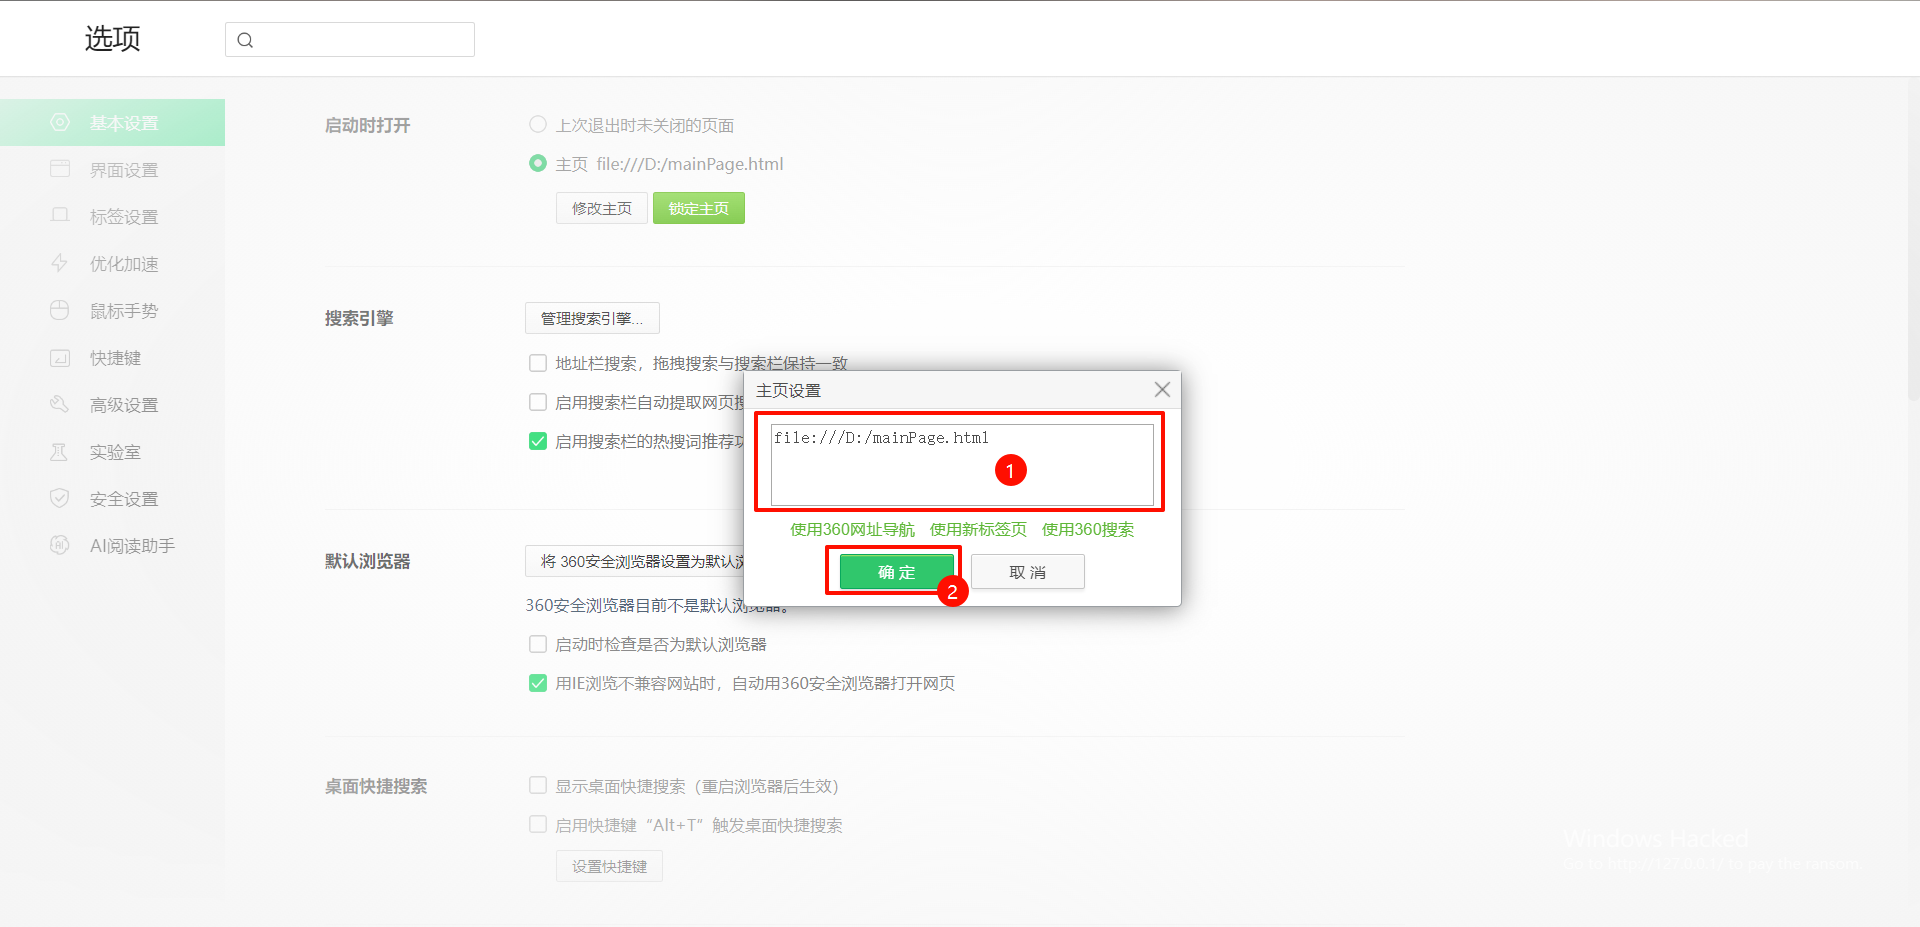Click the 安全设置 shield icon
Screen dimensions: 1920x927
[x=60, y=498]
